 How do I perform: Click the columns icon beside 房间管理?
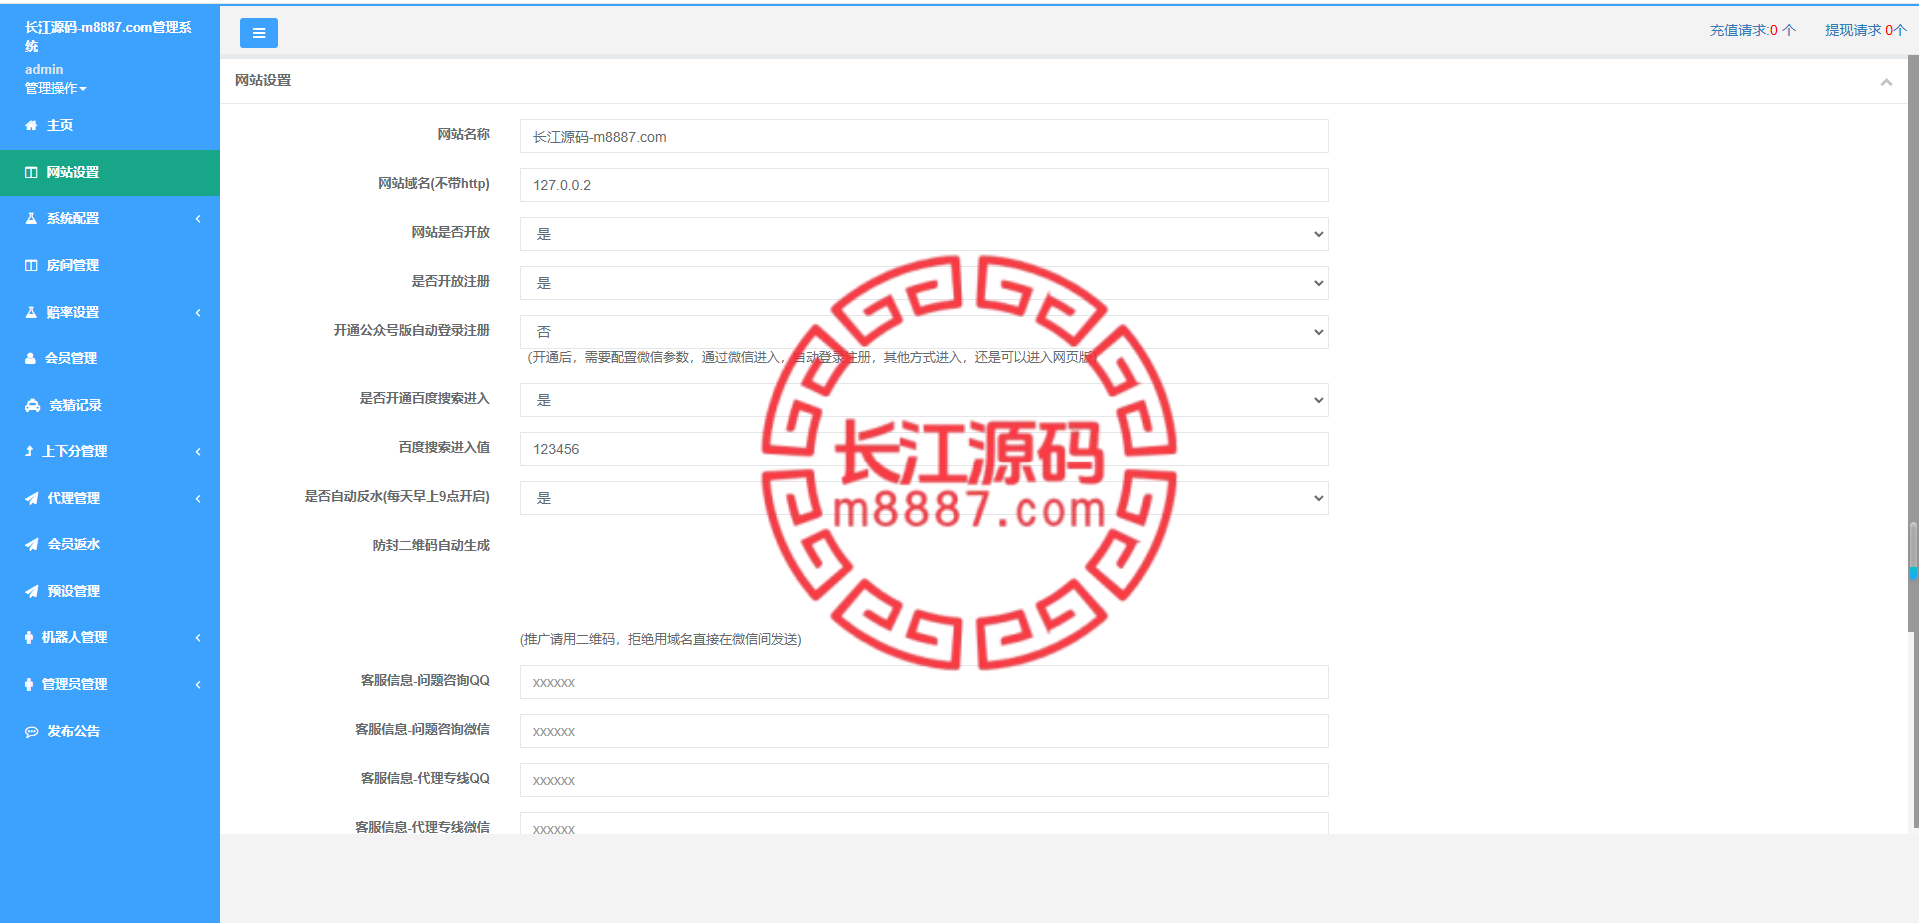tap(31, 265)
